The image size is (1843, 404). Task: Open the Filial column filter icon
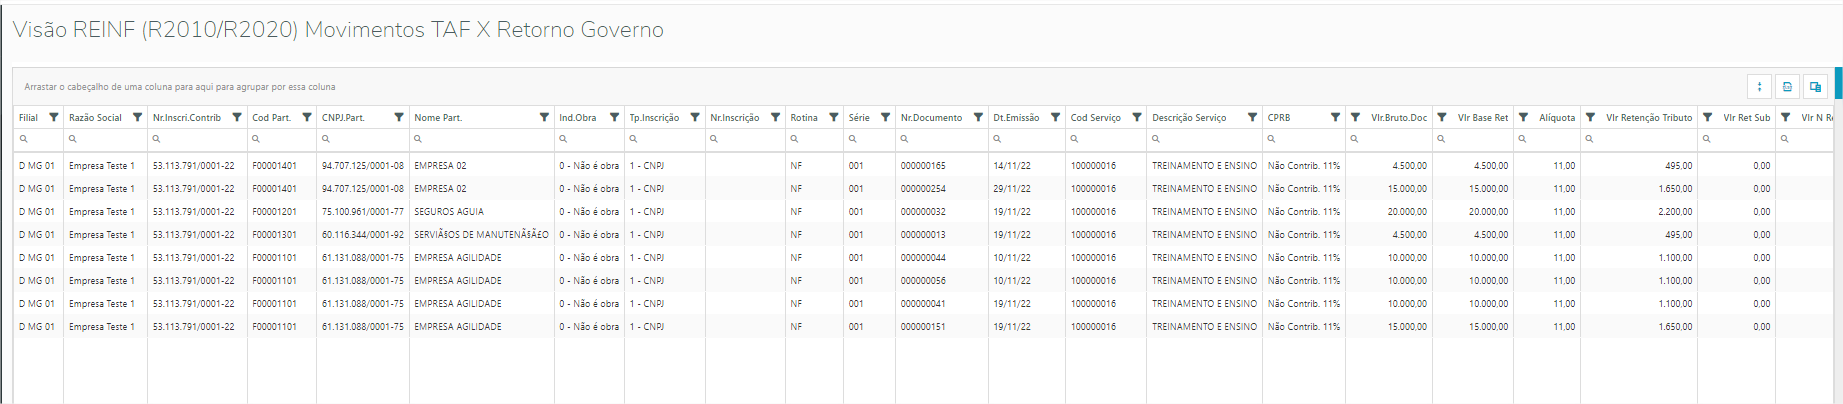pos(54,118)
